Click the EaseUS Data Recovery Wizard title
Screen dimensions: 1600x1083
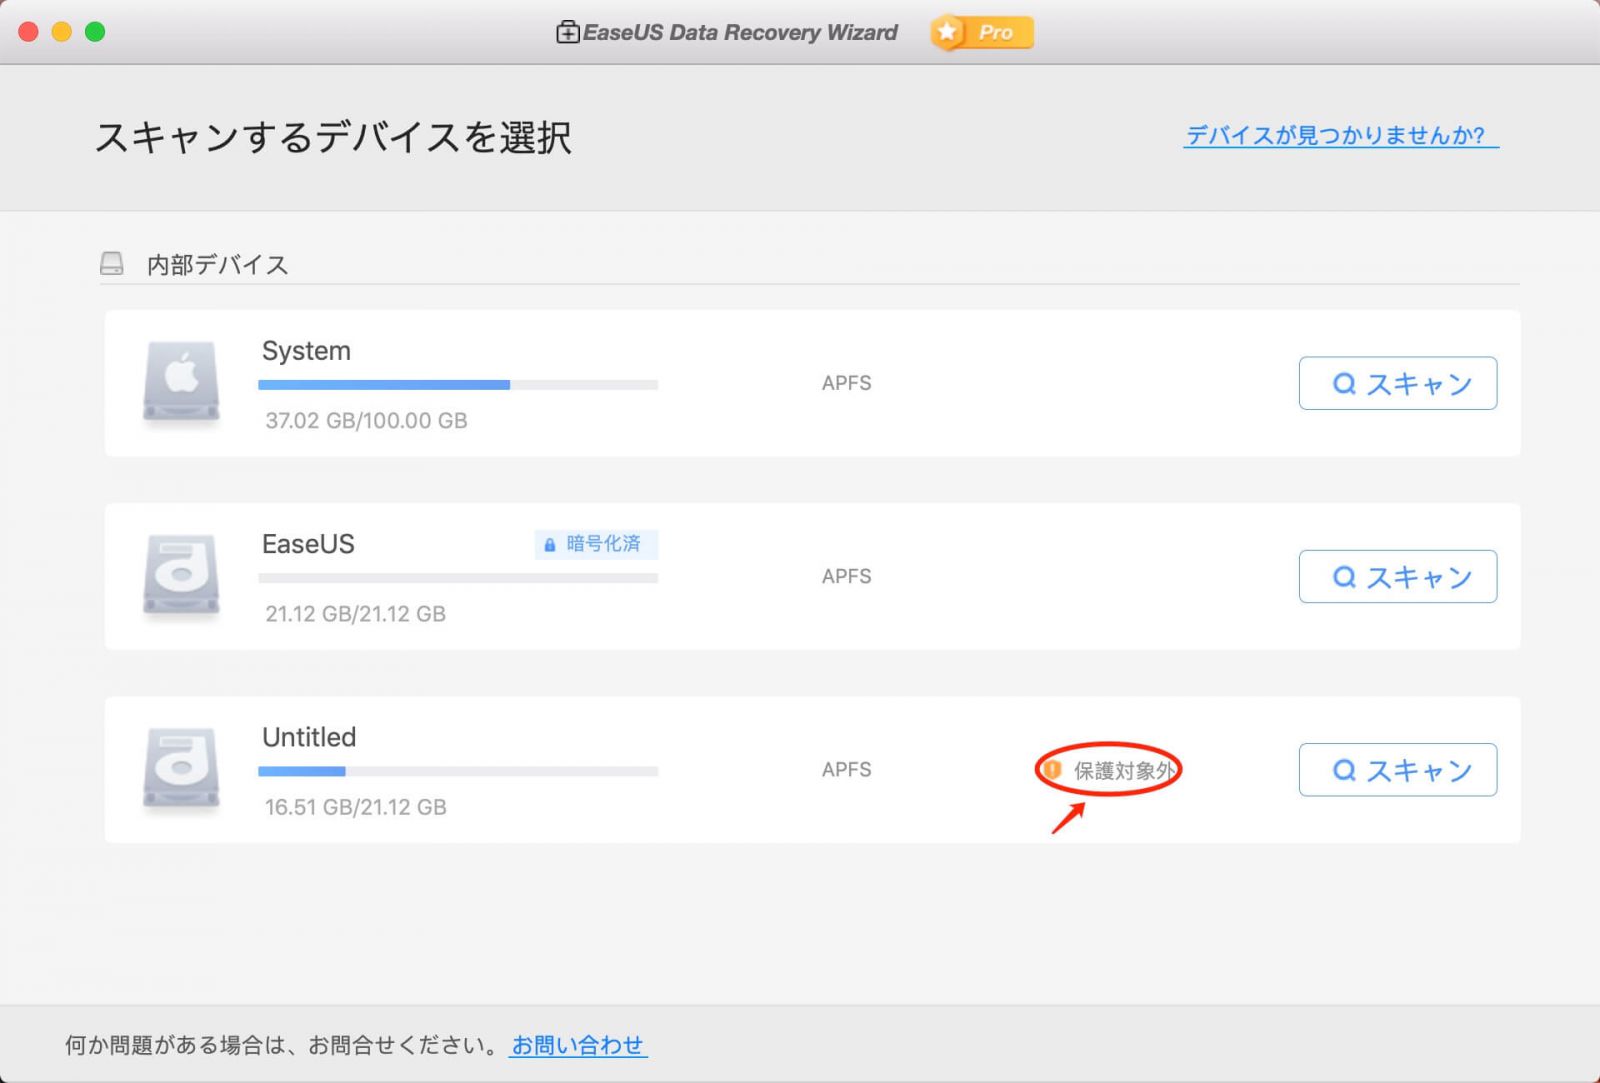click(x=740, y=32)
